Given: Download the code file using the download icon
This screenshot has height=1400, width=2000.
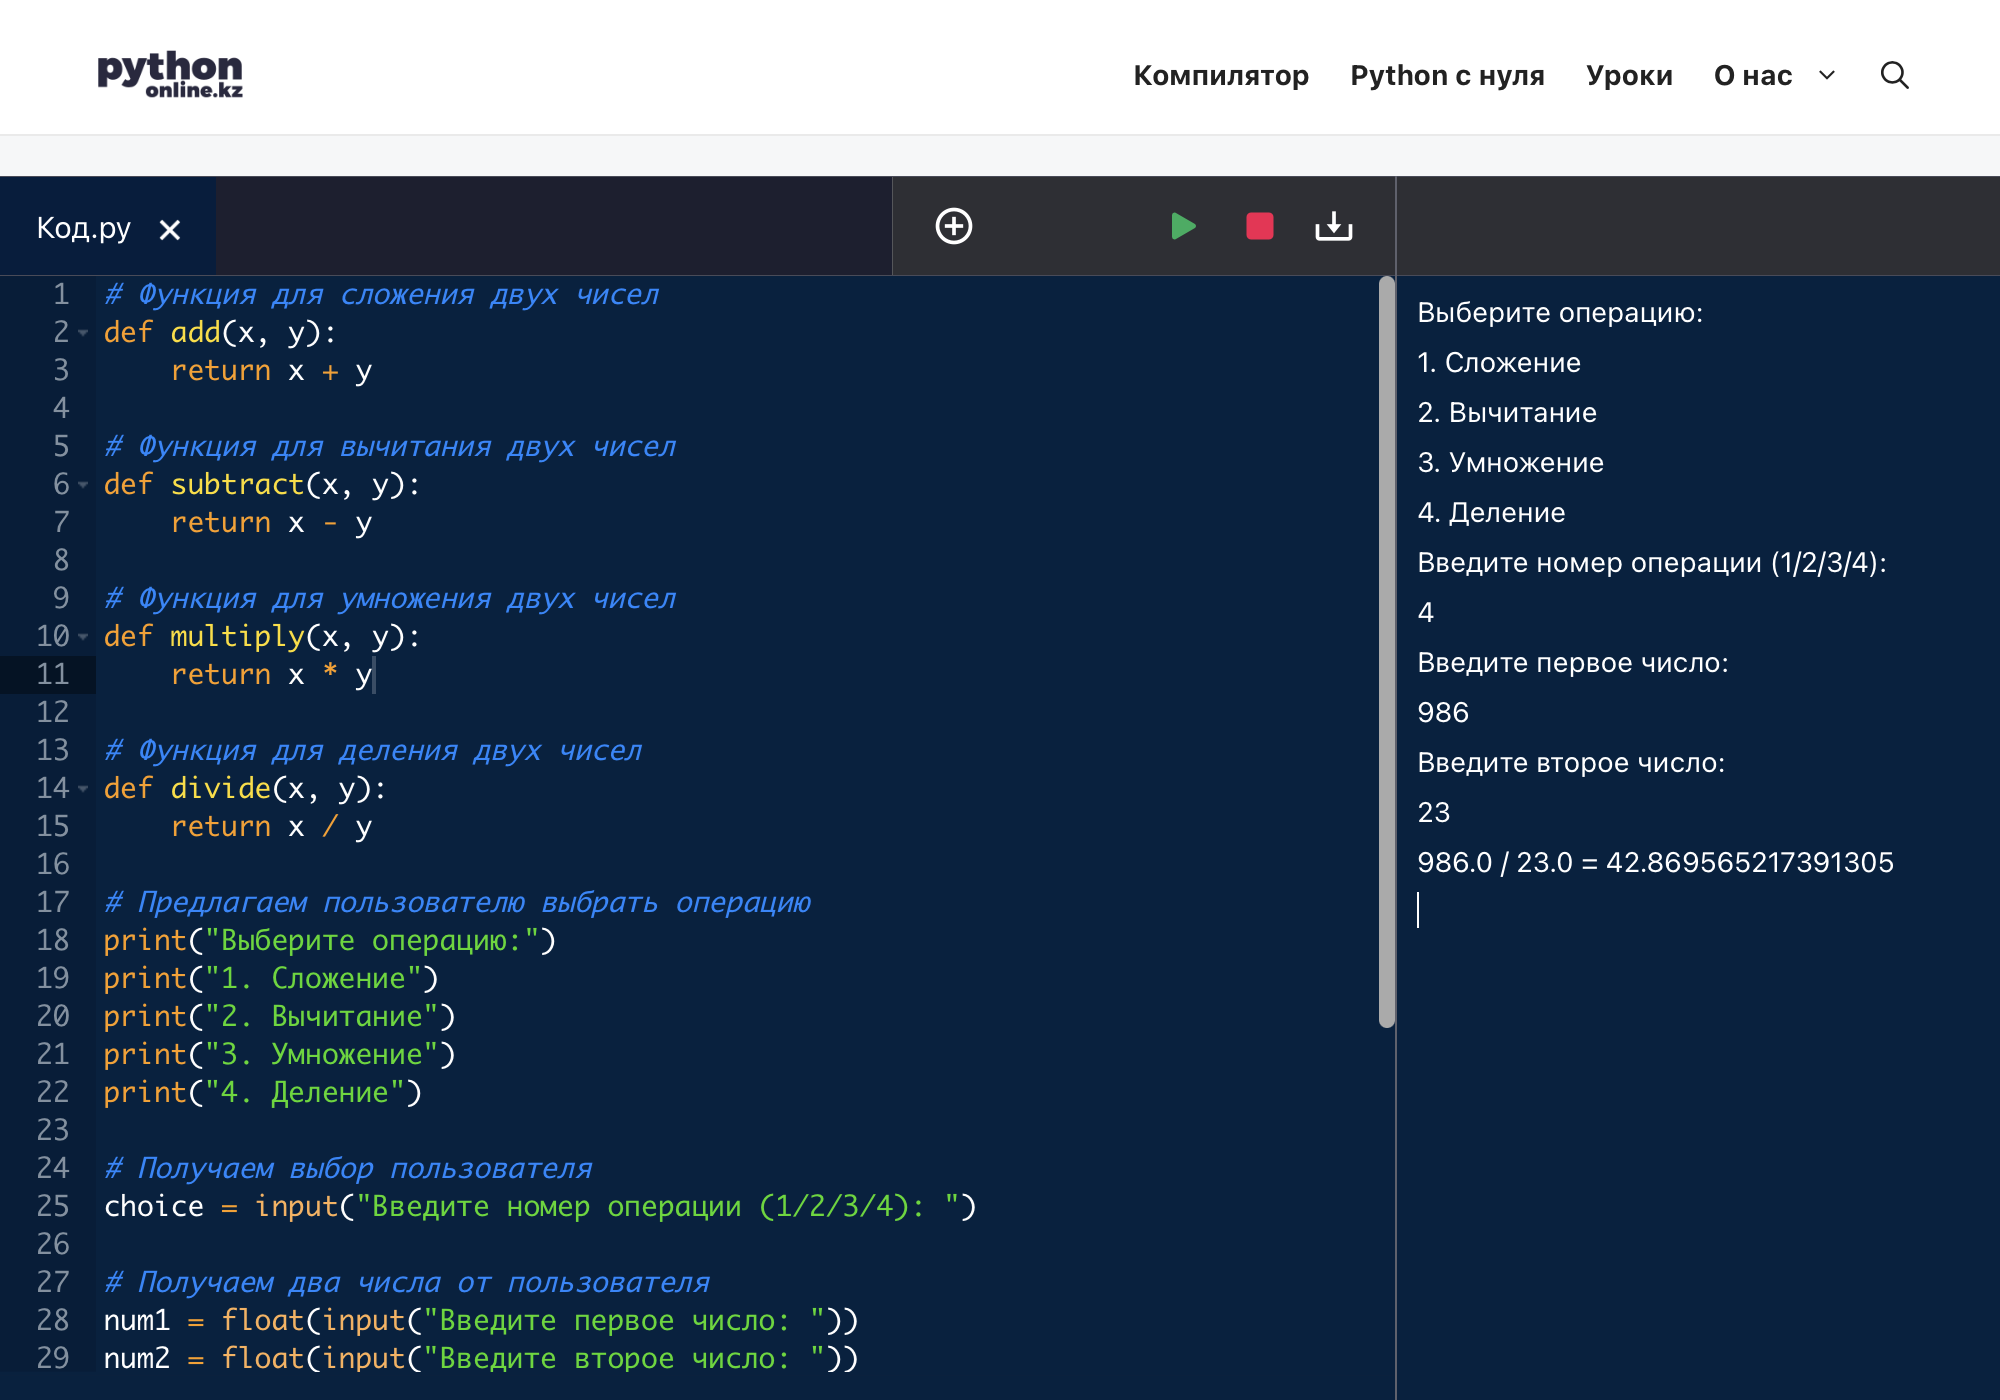Looking at the screenshot, I should coord(1333,226).
